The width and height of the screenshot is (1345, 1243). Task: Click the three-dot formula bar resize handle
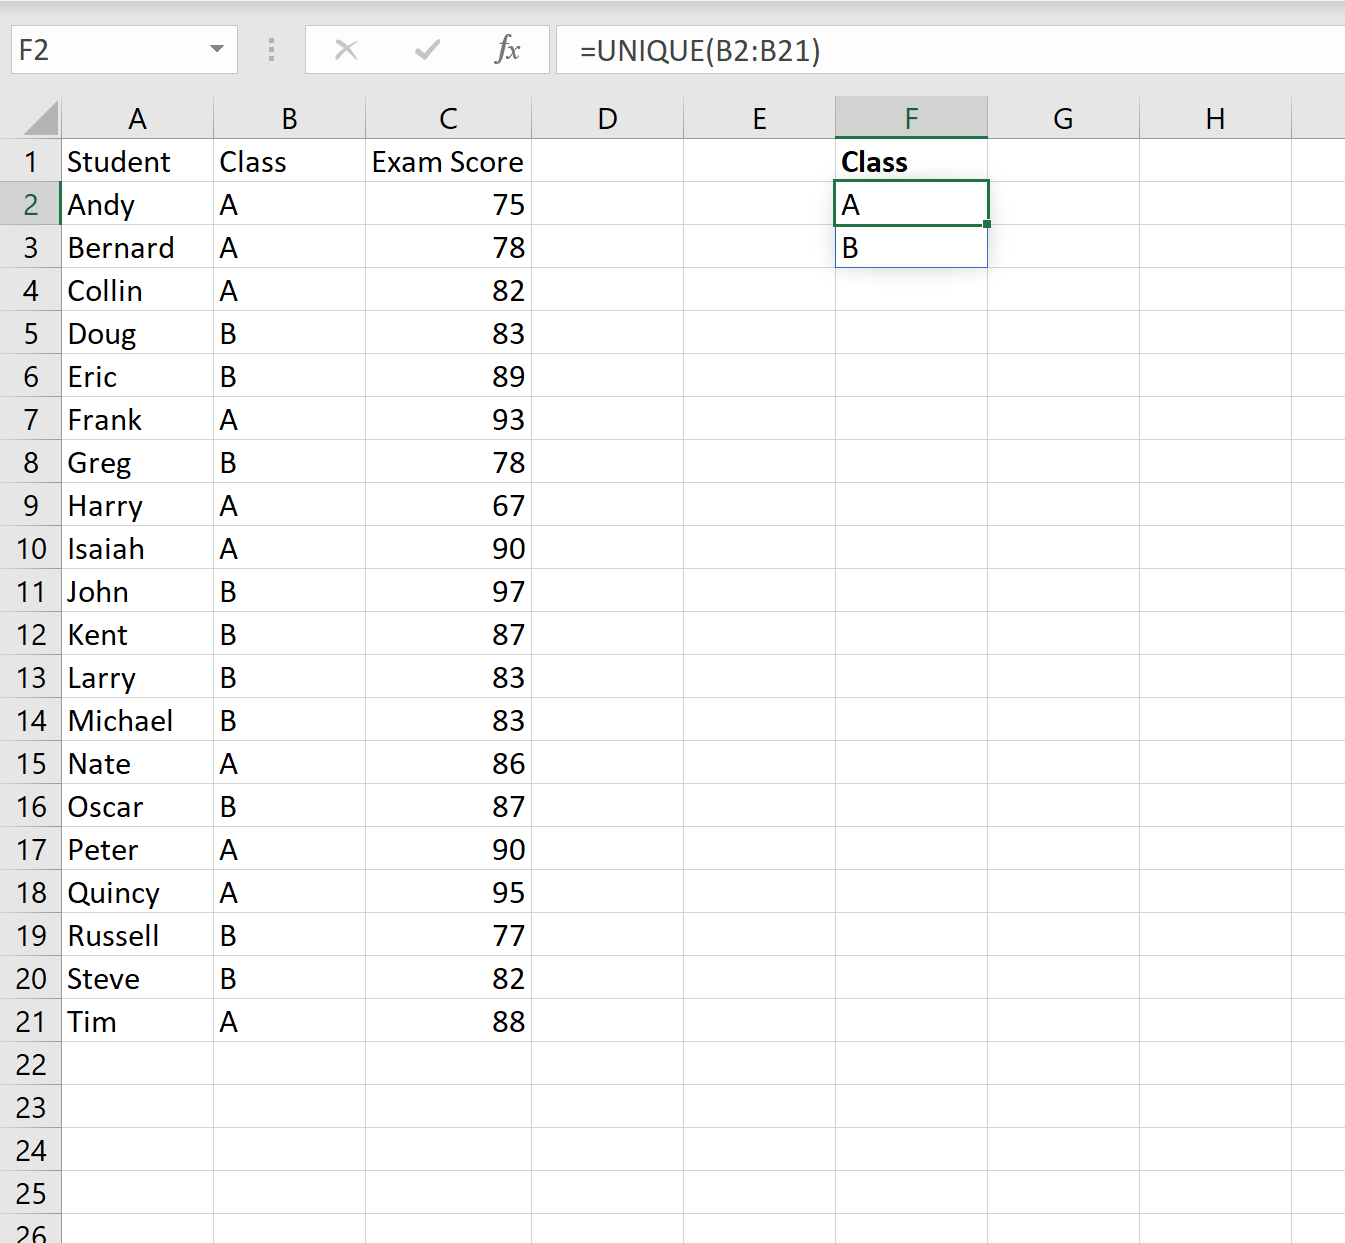pos(271,50)
